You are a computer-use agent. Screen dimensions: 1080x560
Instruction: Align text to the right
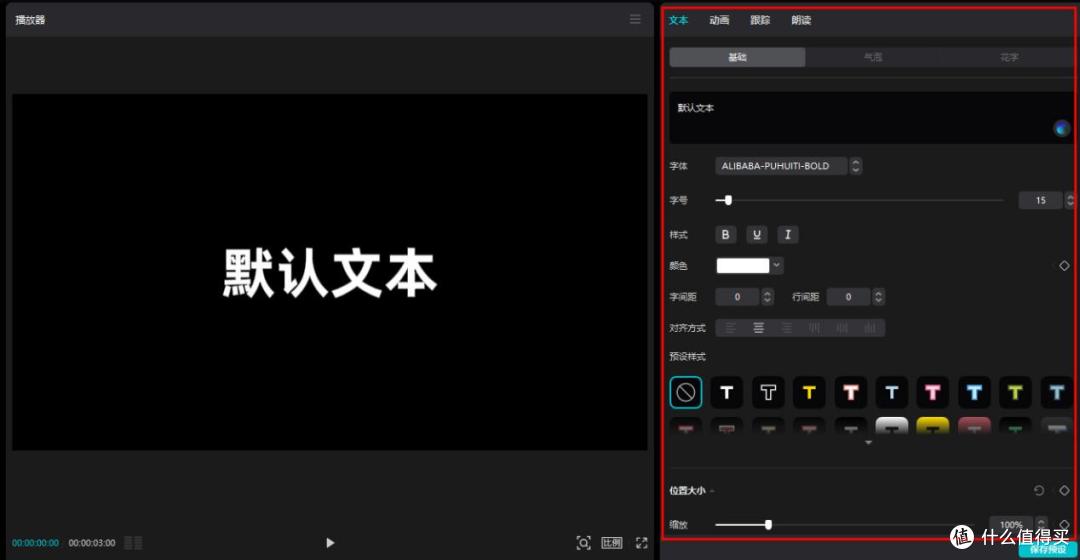click(787, 328)
